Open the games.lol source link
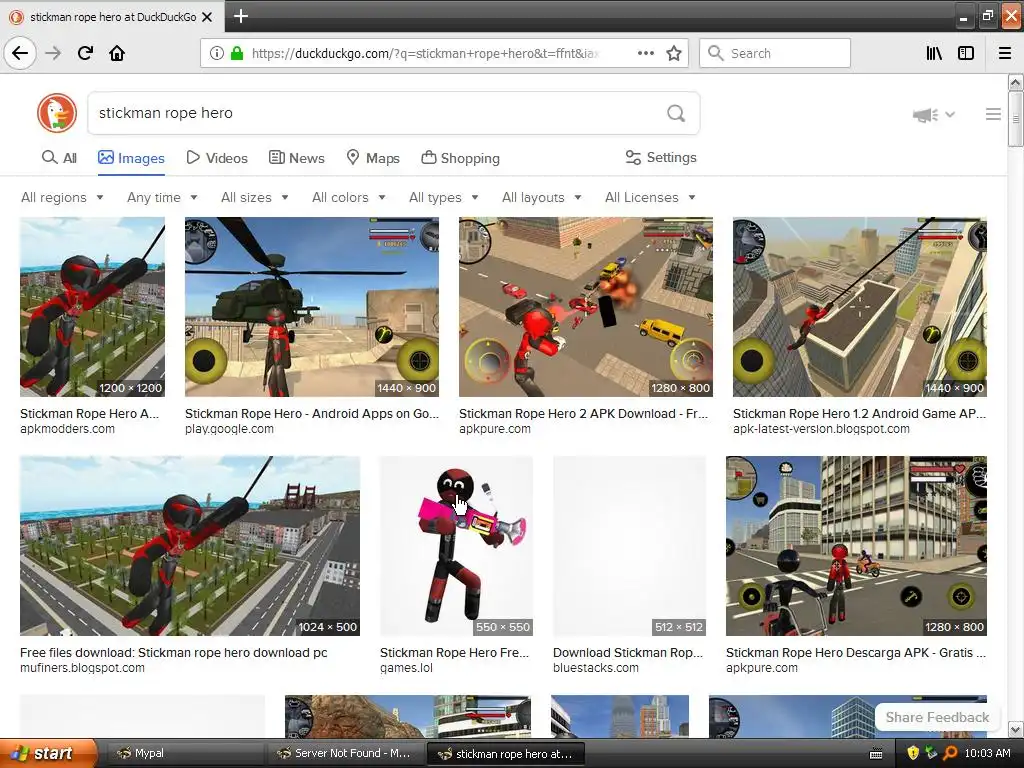 click(x=406, y=668)
